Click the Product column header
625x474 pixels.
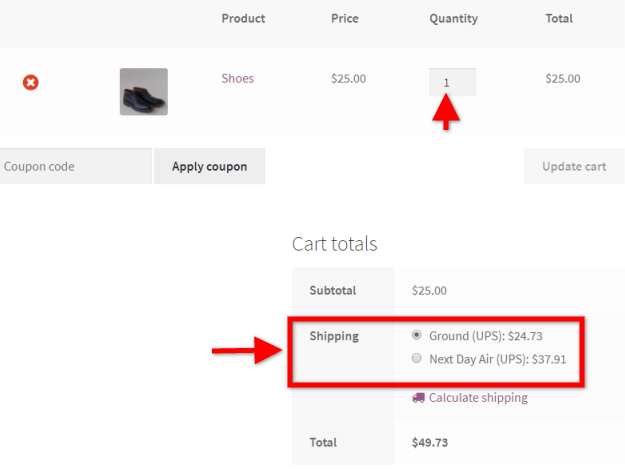243,18
